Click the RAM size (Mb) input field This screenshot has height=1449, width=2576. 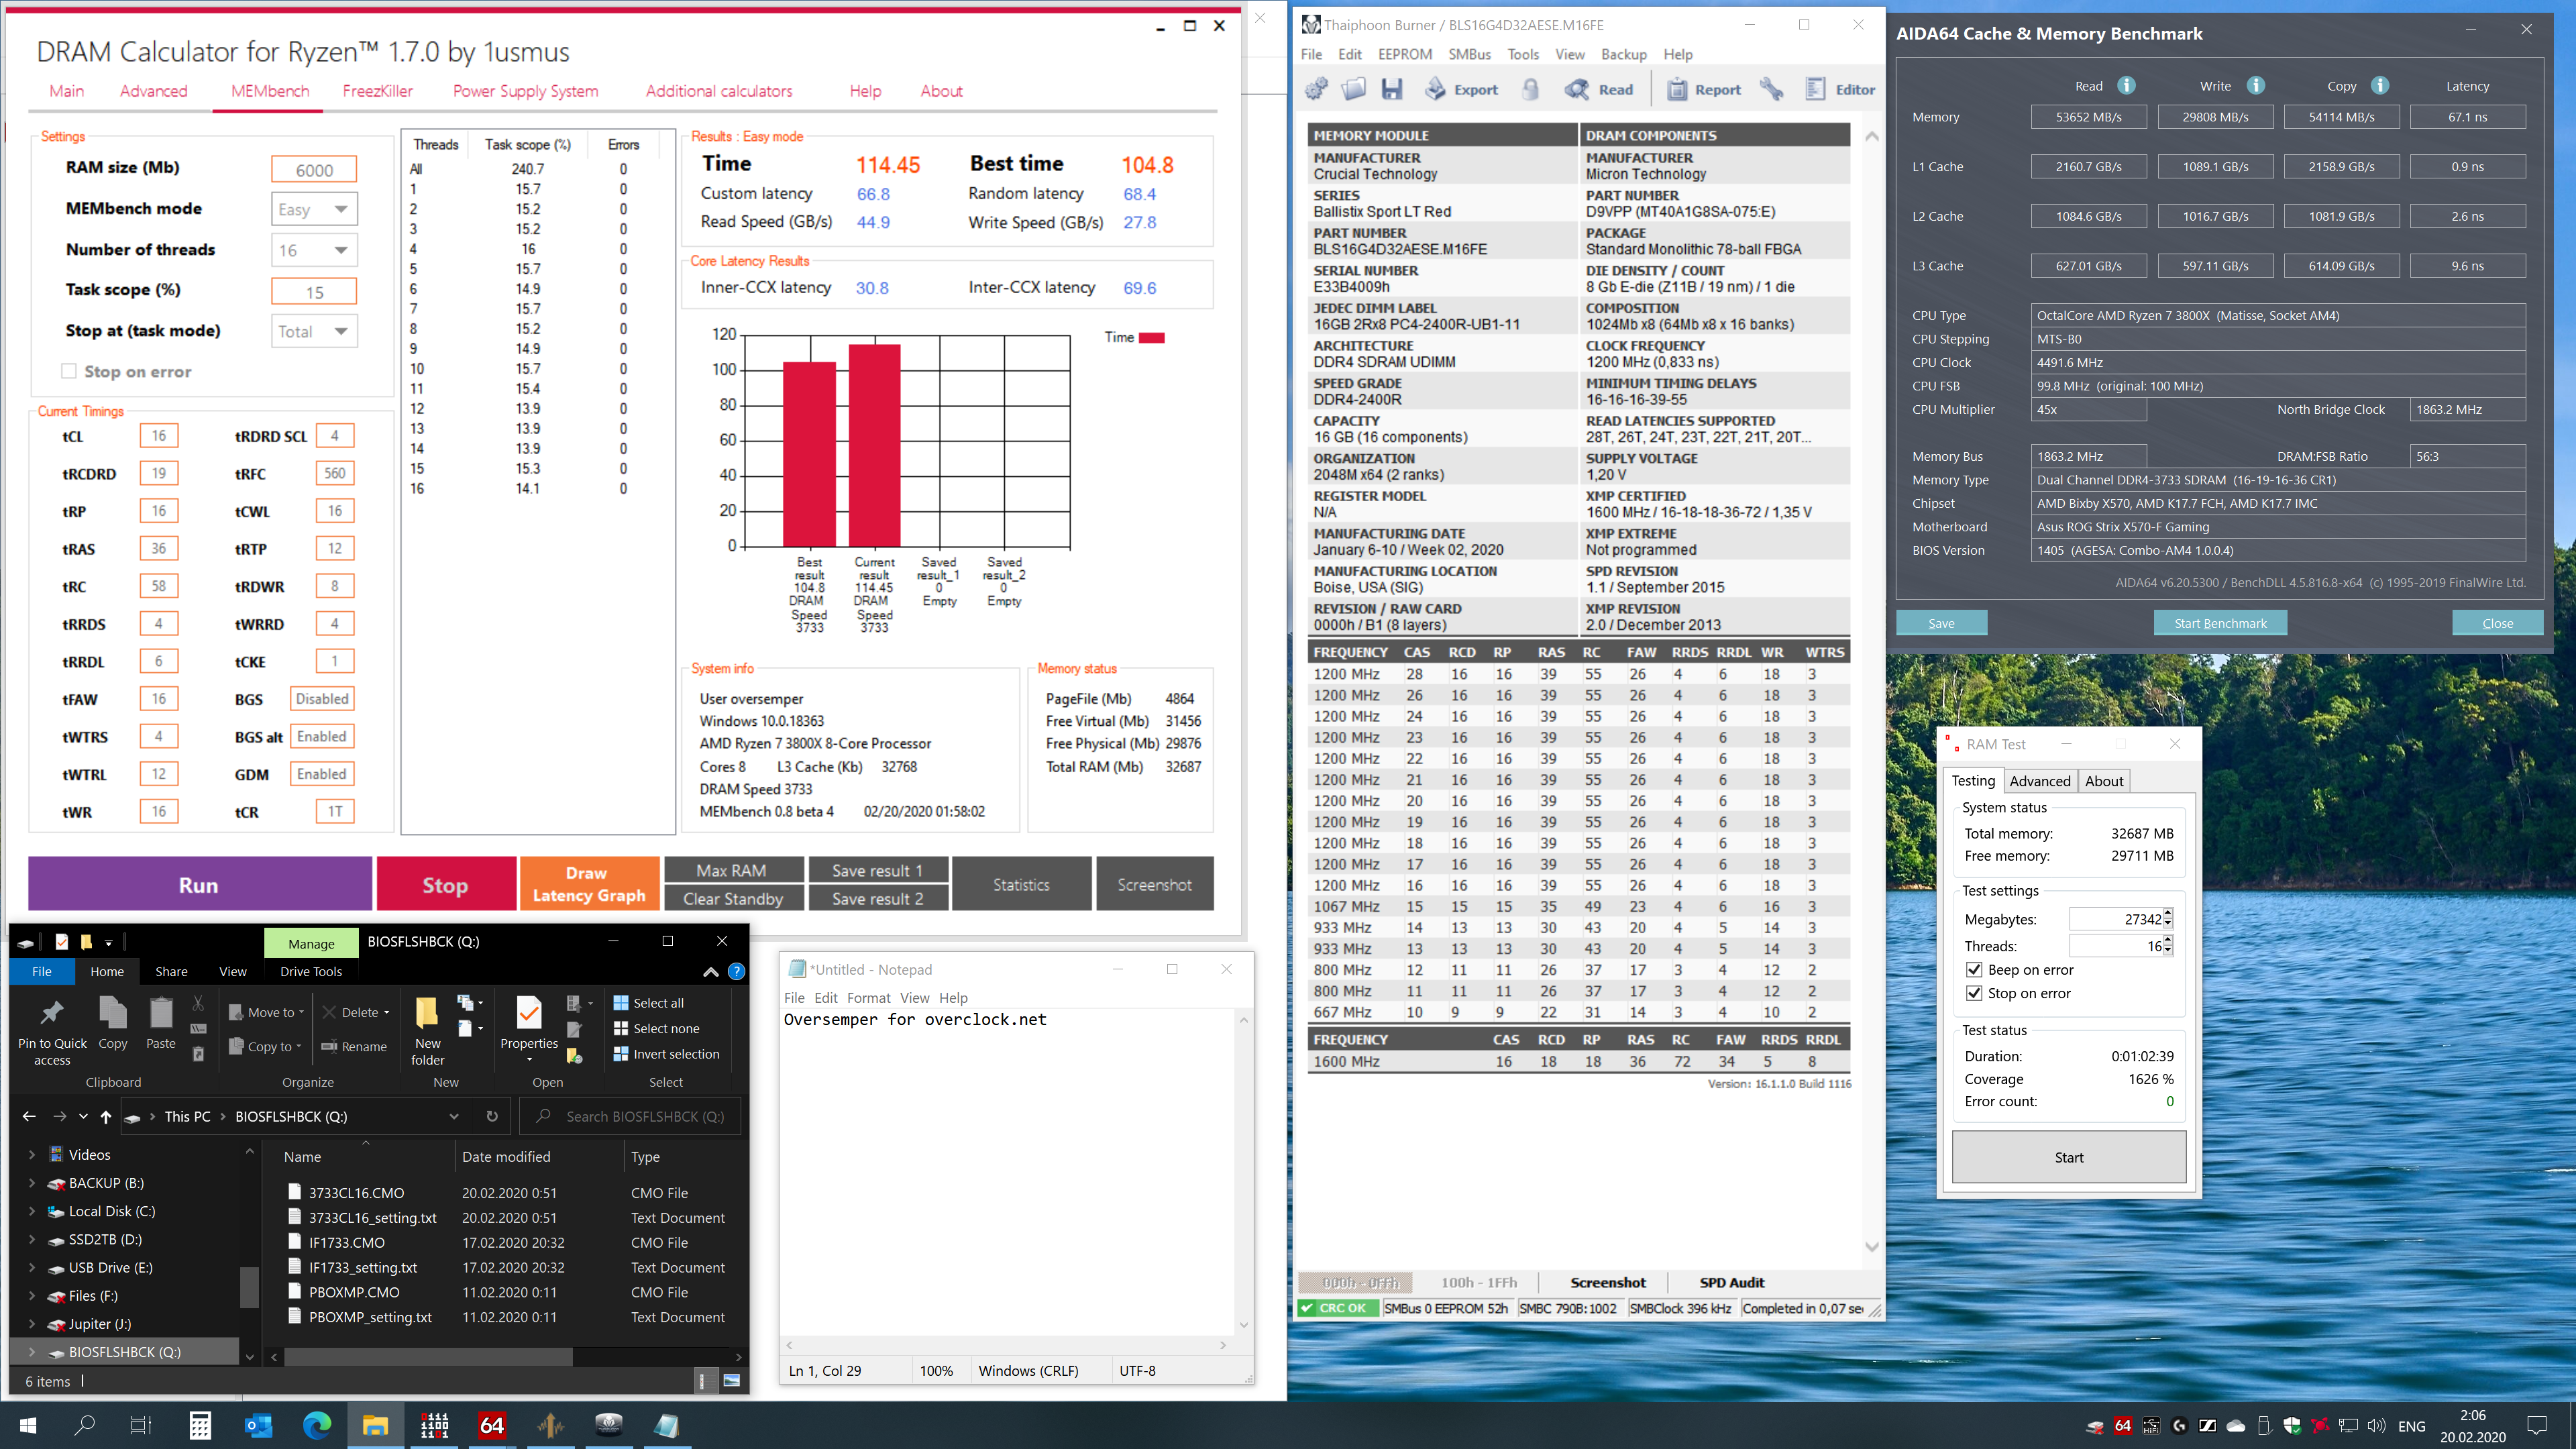314,170
